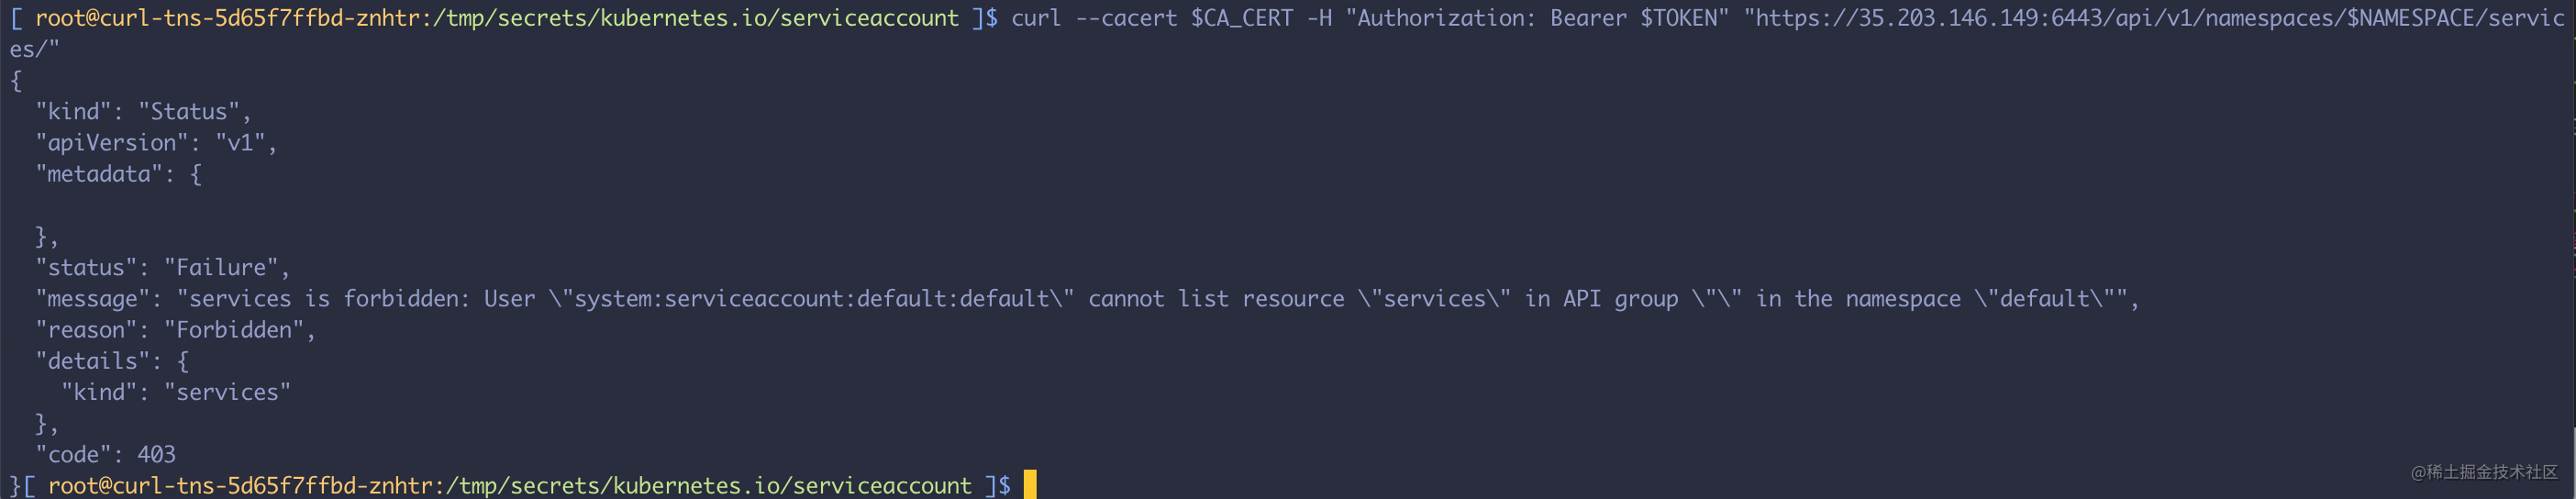The height and width of the screenshot is (499, 2576).
Task: Click the "apiVersion": "v1" line
Action: click(x=156, y=143)
